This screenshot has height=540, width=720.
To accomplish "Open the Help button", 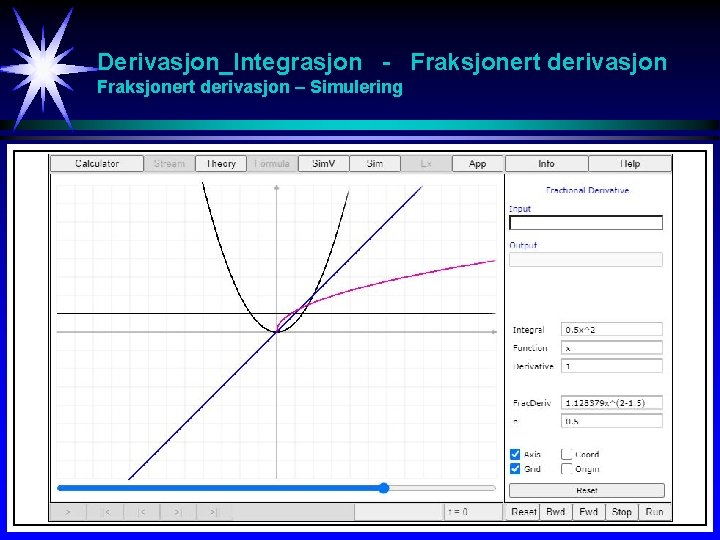I will 630,164.
